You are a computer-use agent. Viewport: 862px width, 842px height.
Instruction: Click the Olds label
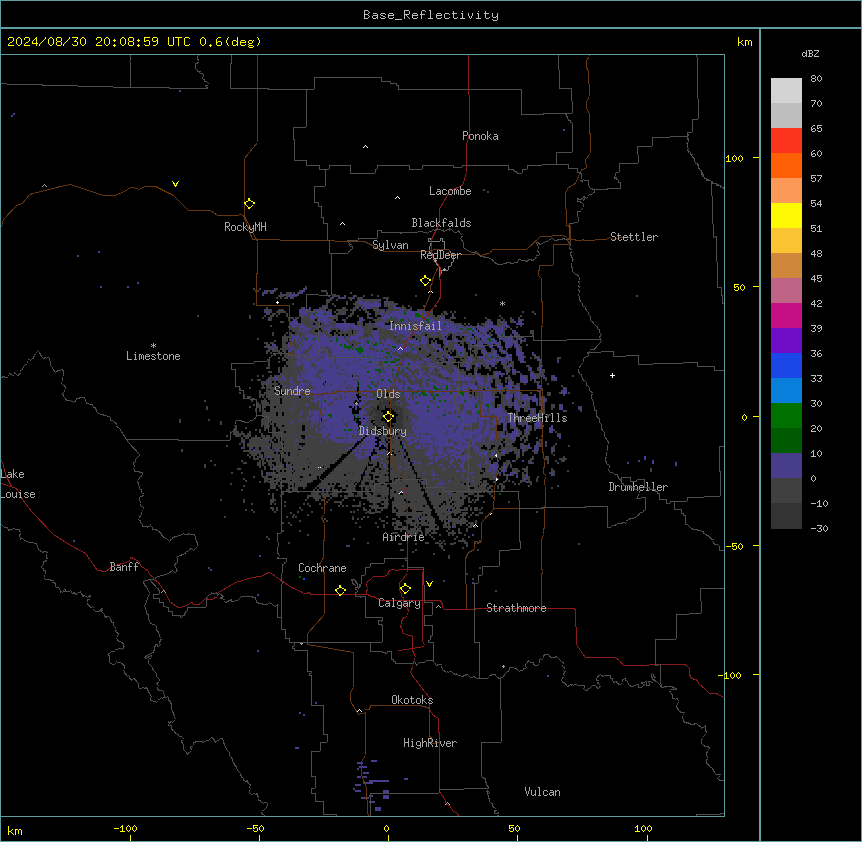(x=388, y=394)
